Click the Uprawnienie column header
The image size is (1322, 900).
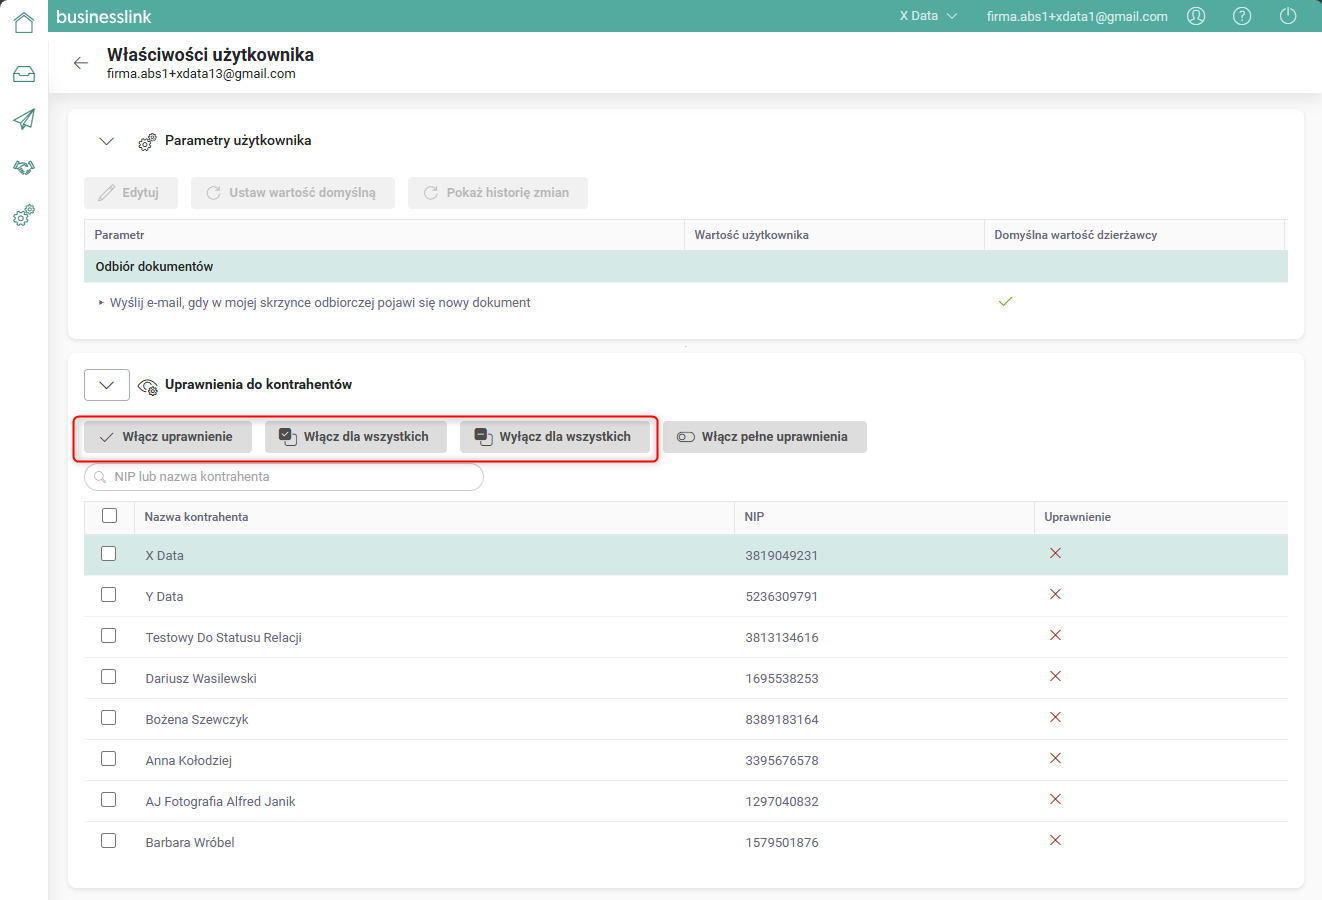[x=1161, y=517]
